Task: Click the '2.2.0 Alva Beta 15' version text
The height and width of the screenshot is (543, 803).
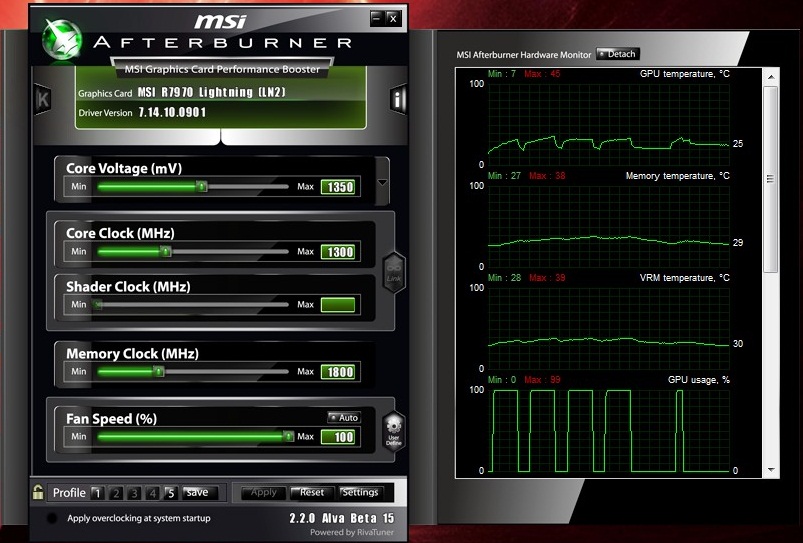Action: pyautogui.click(x=342, y=518)
